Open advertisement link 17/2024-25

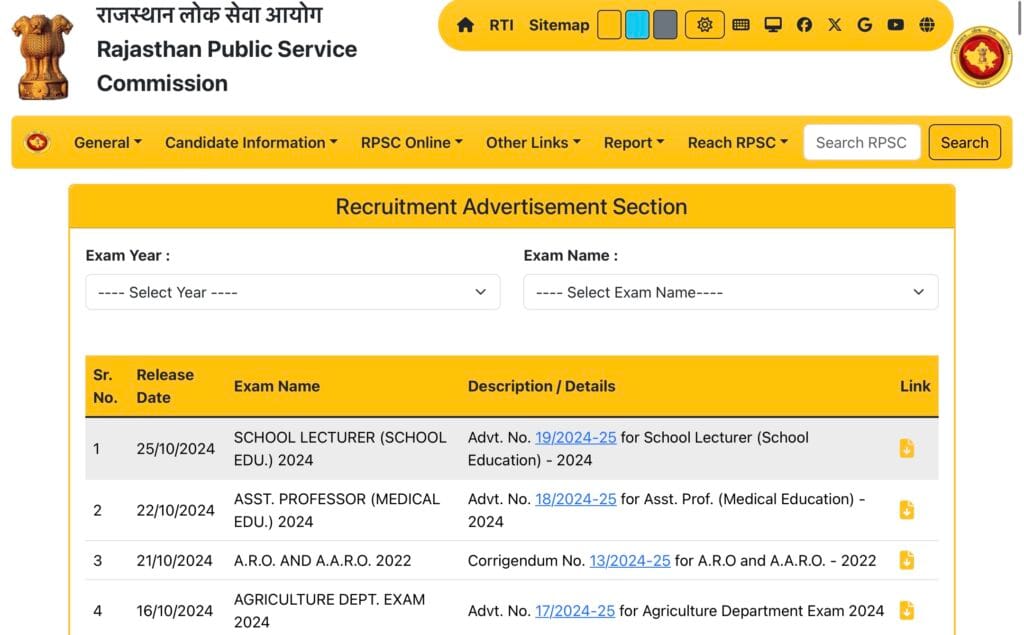click(x=575, y=610)
